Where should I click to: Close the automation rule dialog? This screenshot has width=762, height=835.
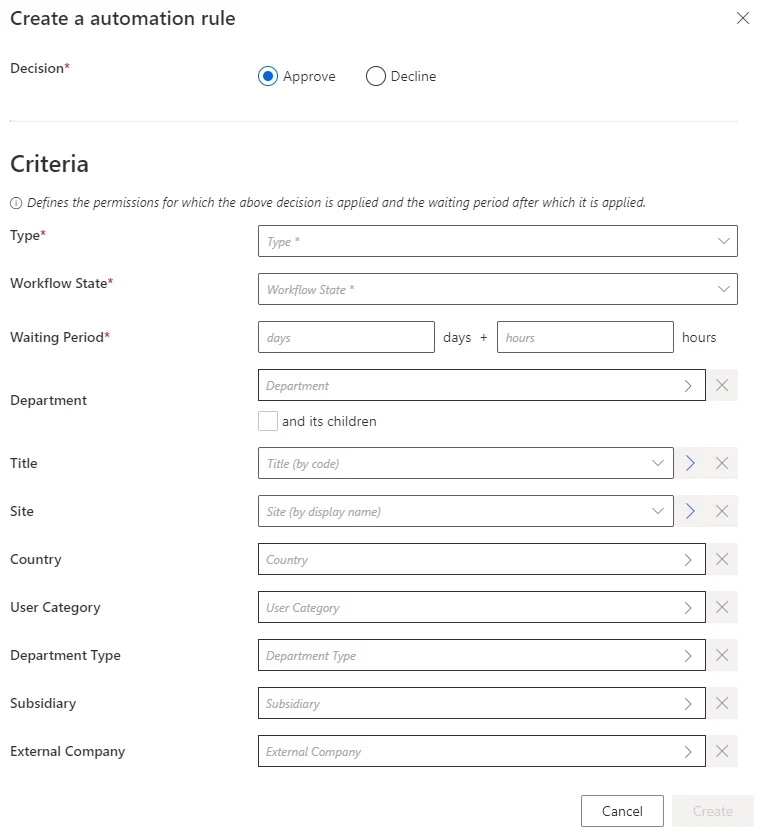tap(743, 18)
